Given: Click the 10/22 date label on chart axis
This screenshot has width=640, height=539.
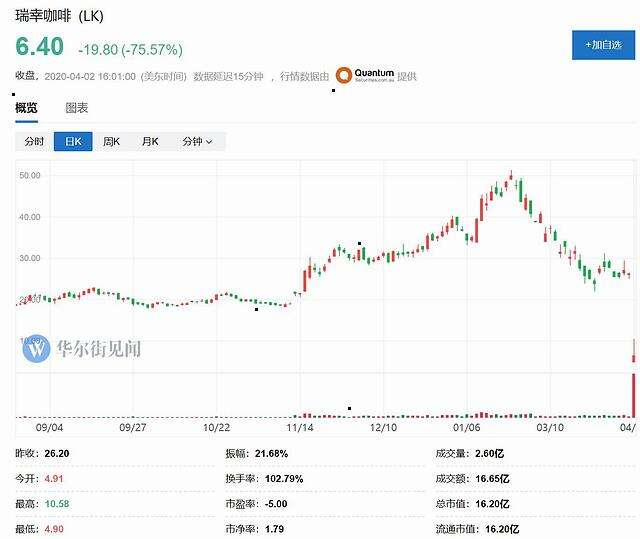Looking at the screenshot, I should (x=216, y=427).
